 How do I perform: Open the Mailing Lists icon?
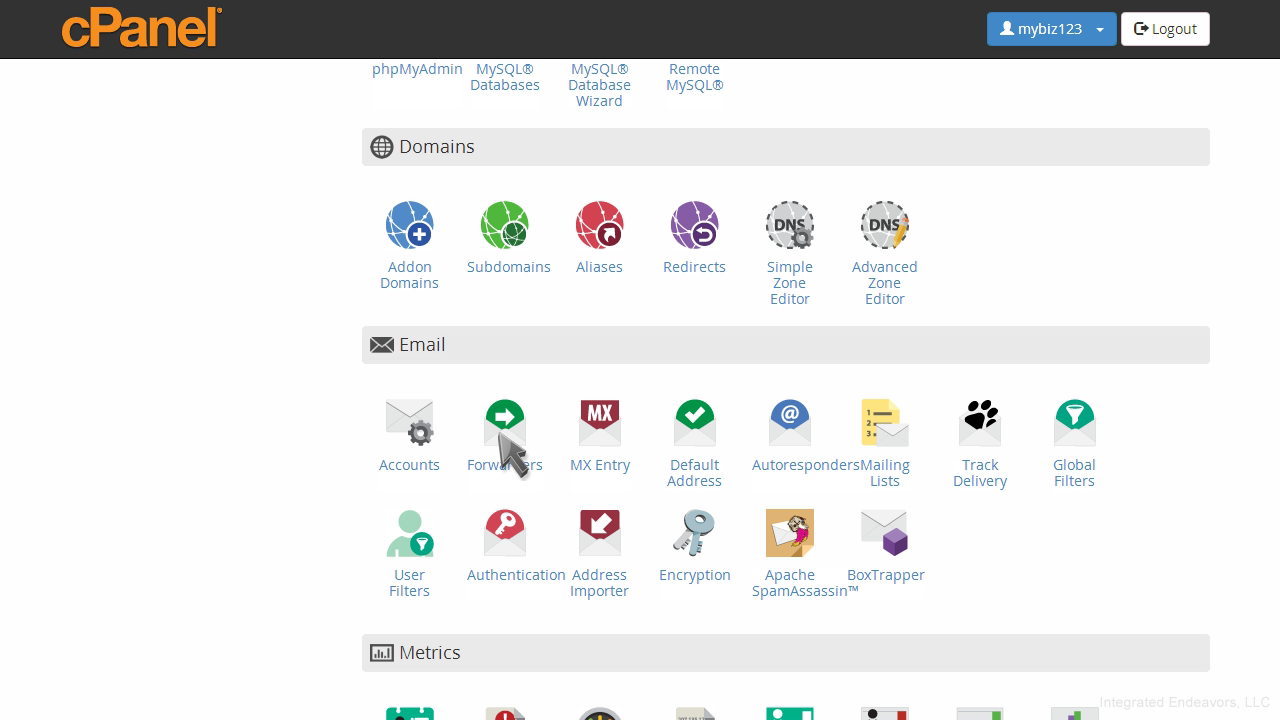[884, 423]
